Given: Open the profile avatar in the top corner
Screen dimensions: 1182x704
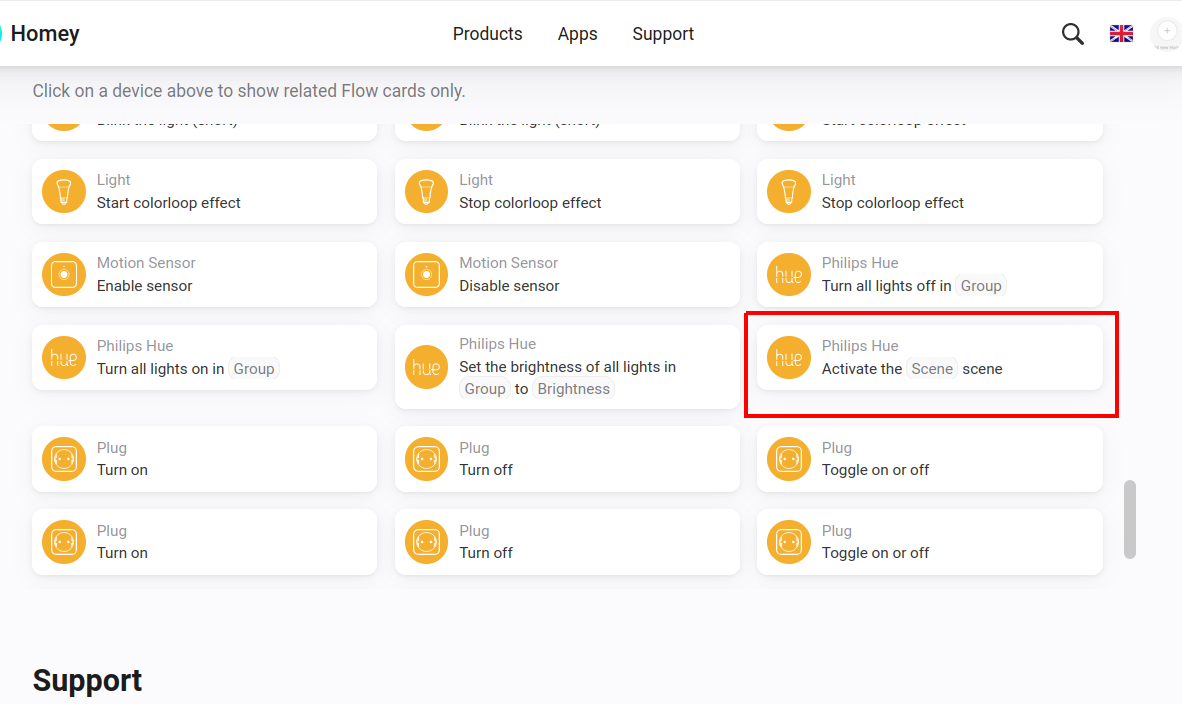Looking at the screenshot, I should pos(1166,34).
